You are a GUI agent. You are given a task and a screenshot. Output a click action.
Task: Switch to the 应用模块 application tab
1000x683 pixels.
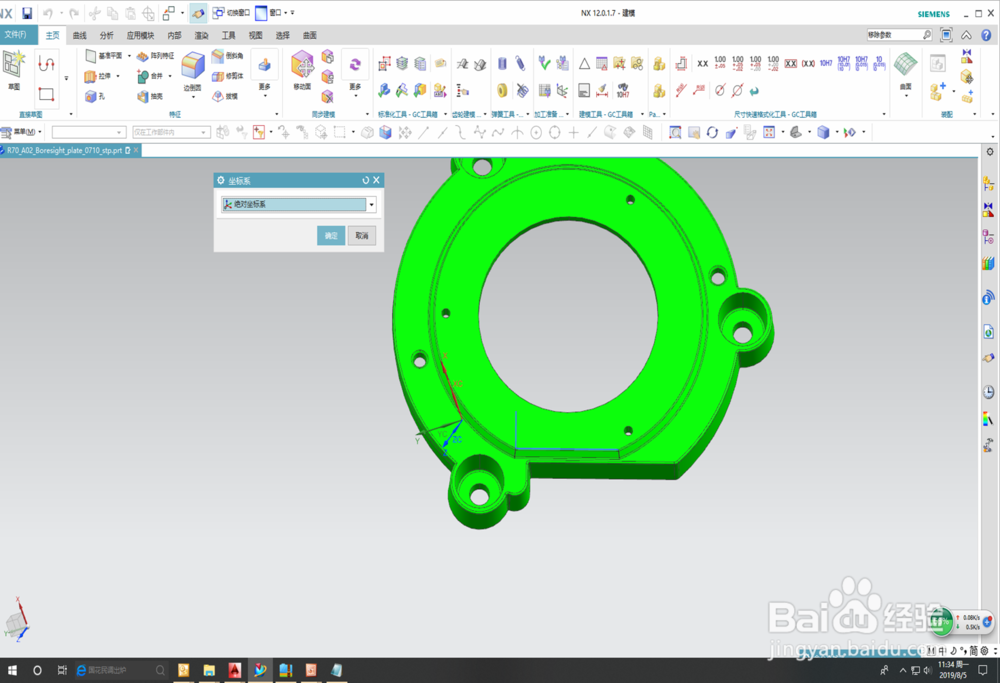point(140,35)
